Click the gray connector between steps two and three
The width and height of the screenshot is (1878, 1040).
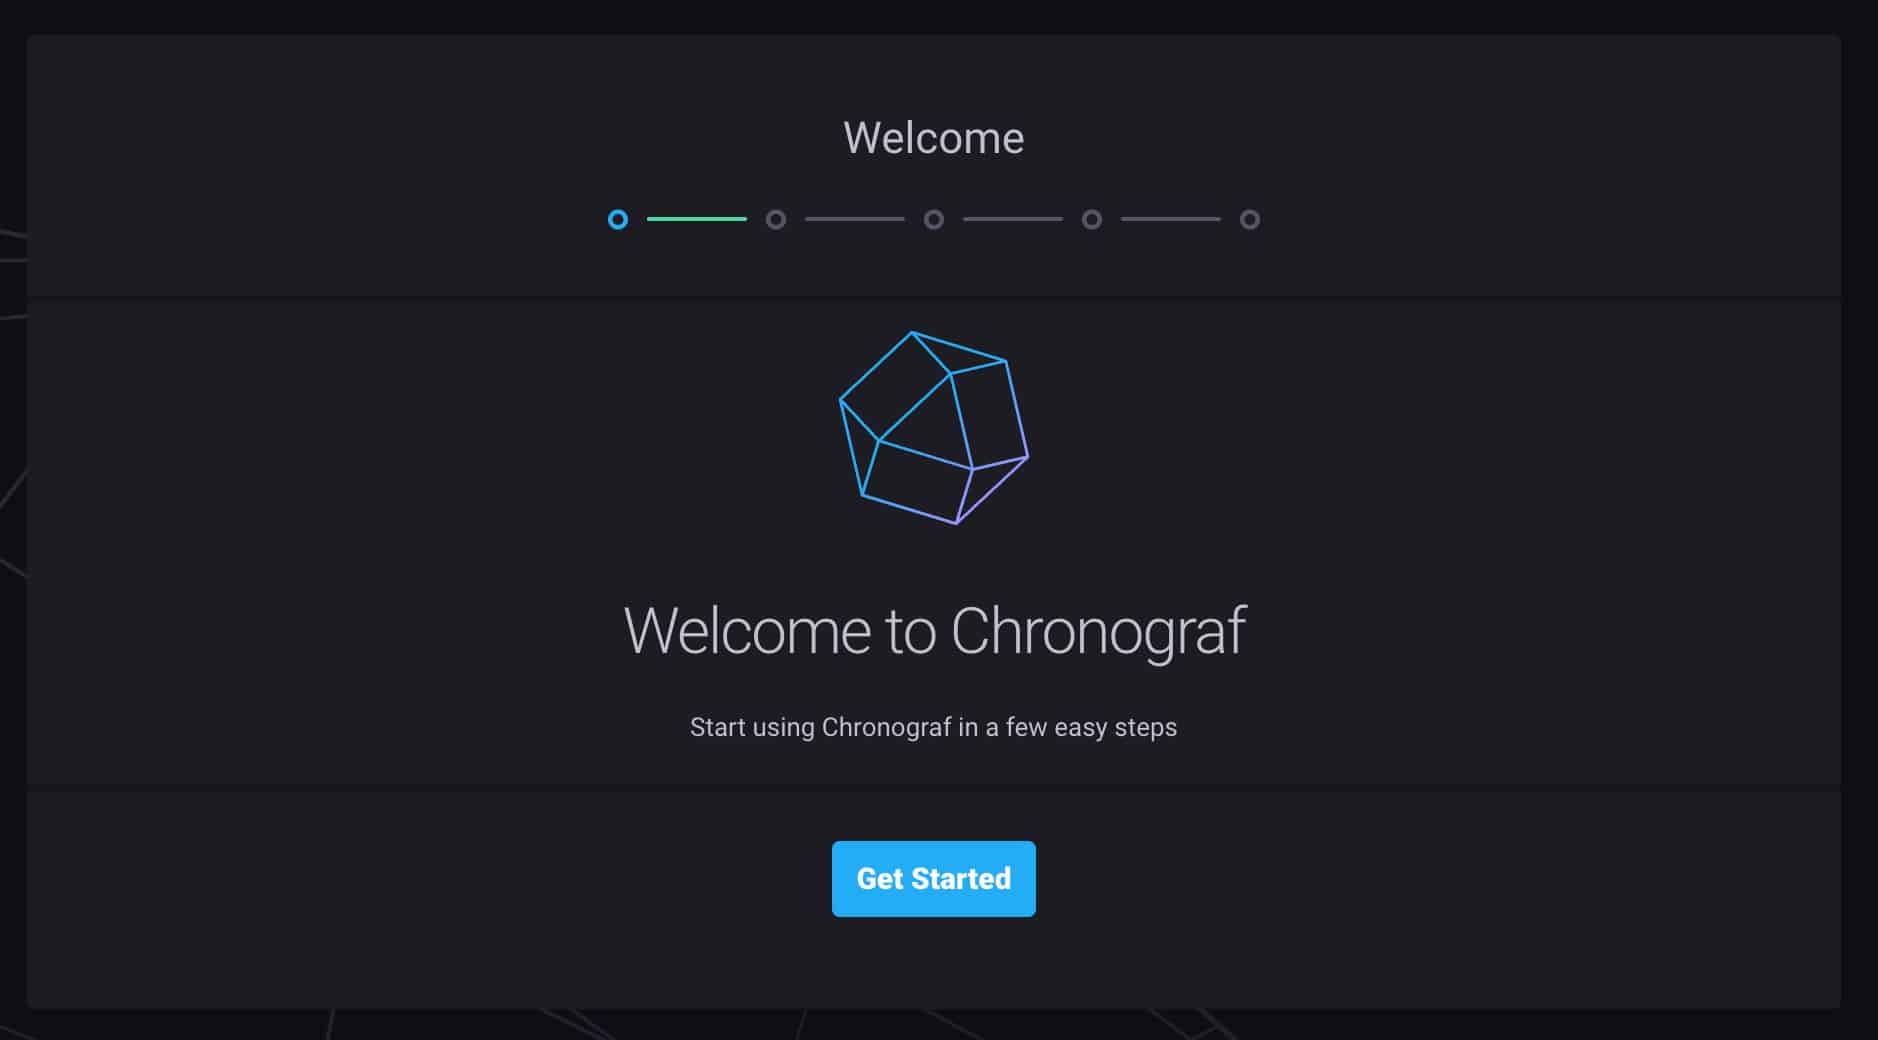855,219
